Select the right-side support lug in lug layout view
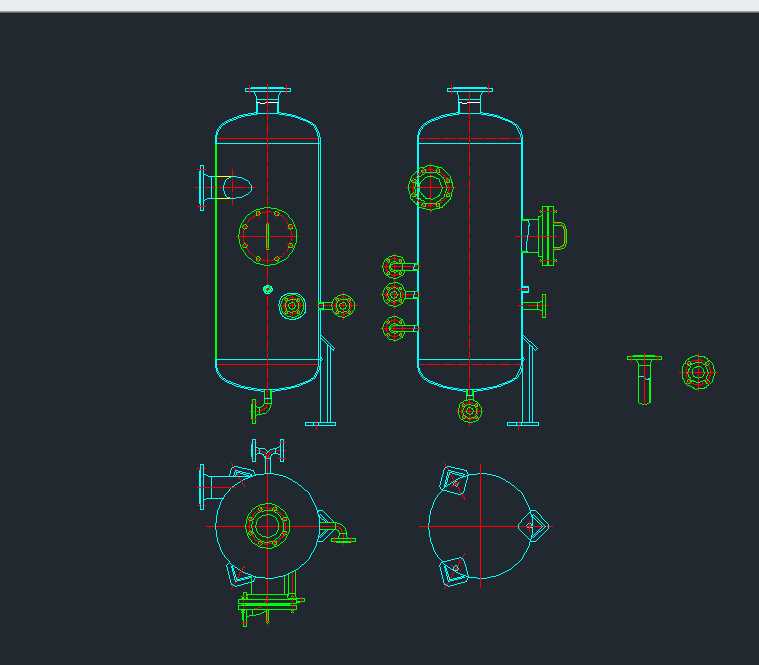This screenshot has height=665, width=759. tap(533, 526)
